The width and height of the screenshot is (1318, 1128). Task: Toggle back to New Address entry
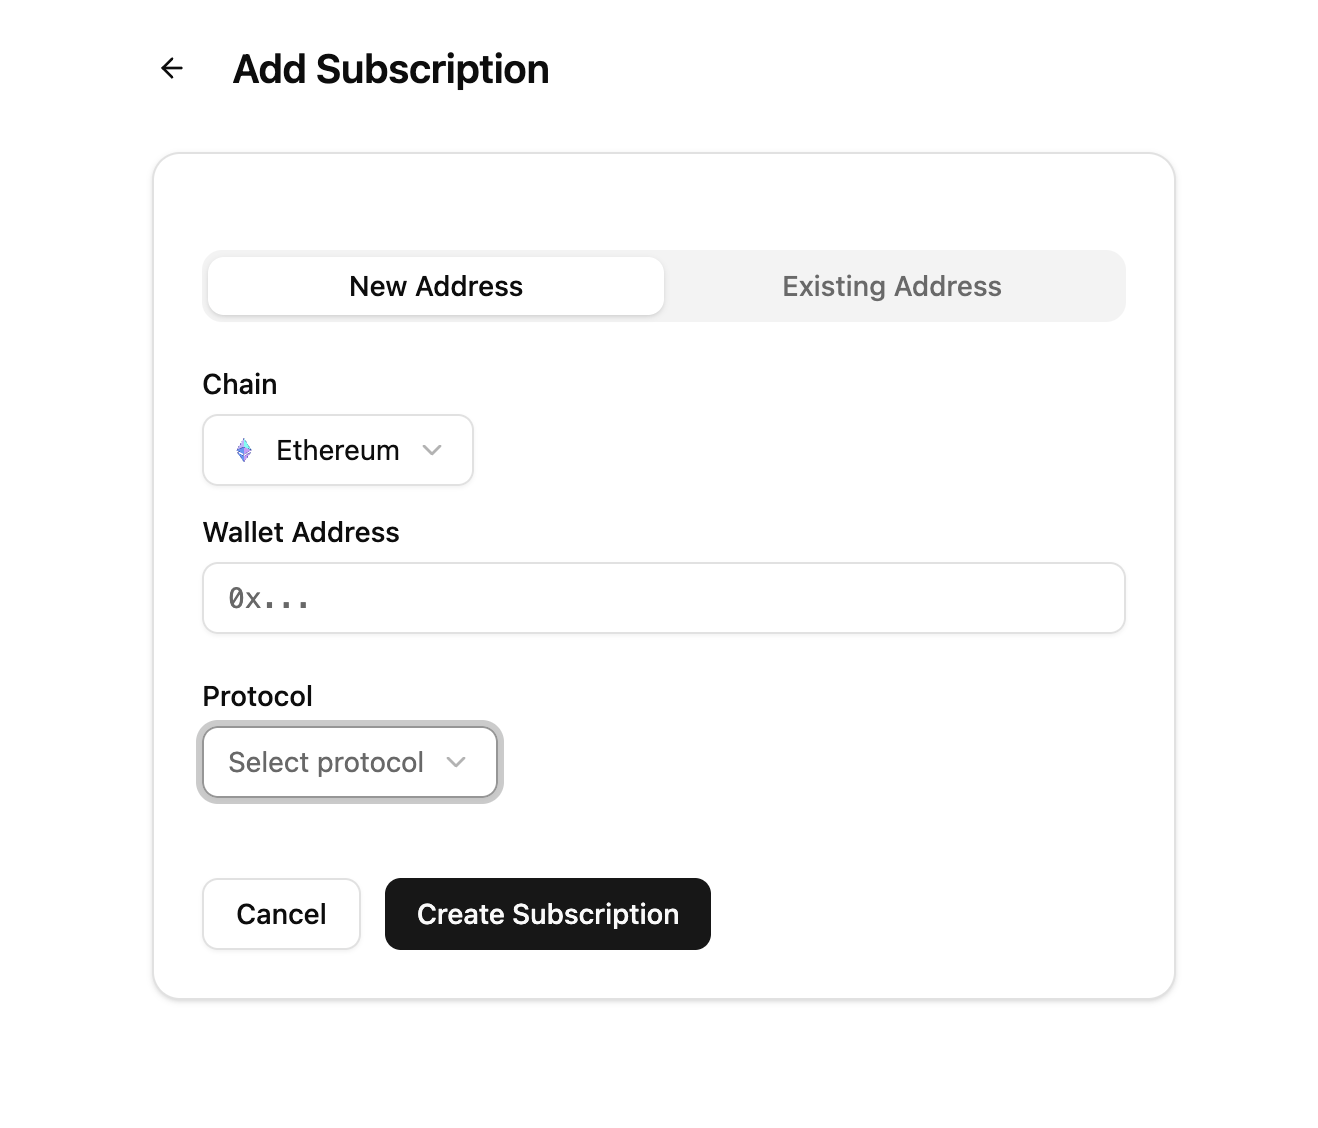coord(435,286)
